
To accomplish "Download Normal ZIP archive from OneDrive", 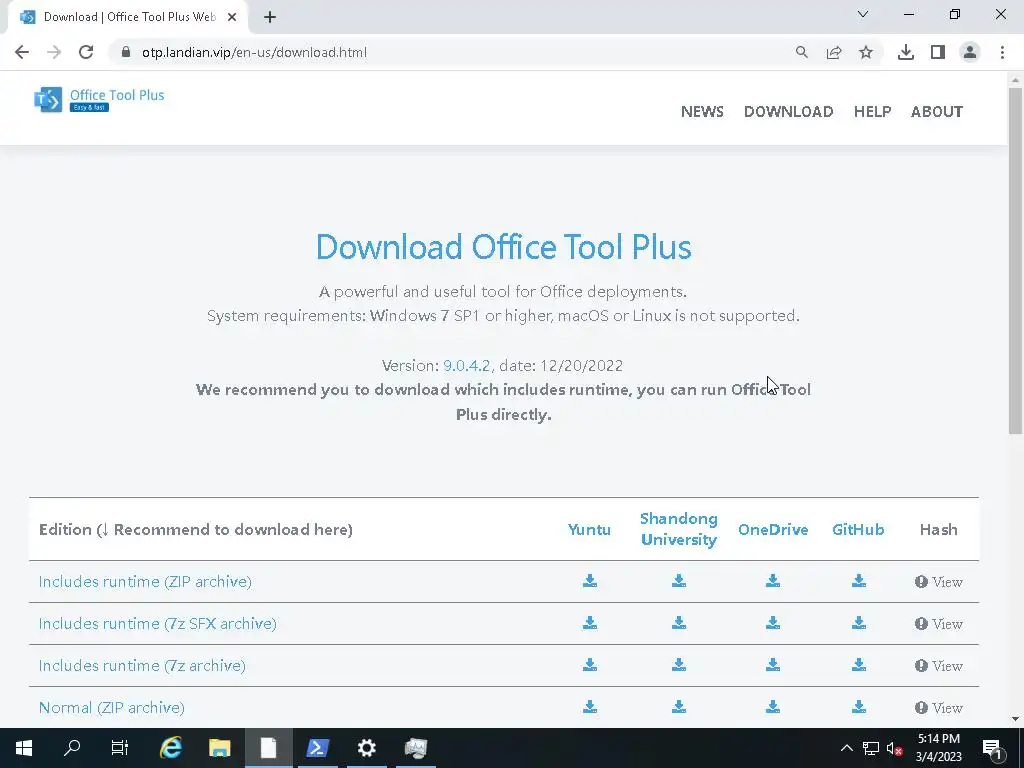I will click(x=773, y=707).
